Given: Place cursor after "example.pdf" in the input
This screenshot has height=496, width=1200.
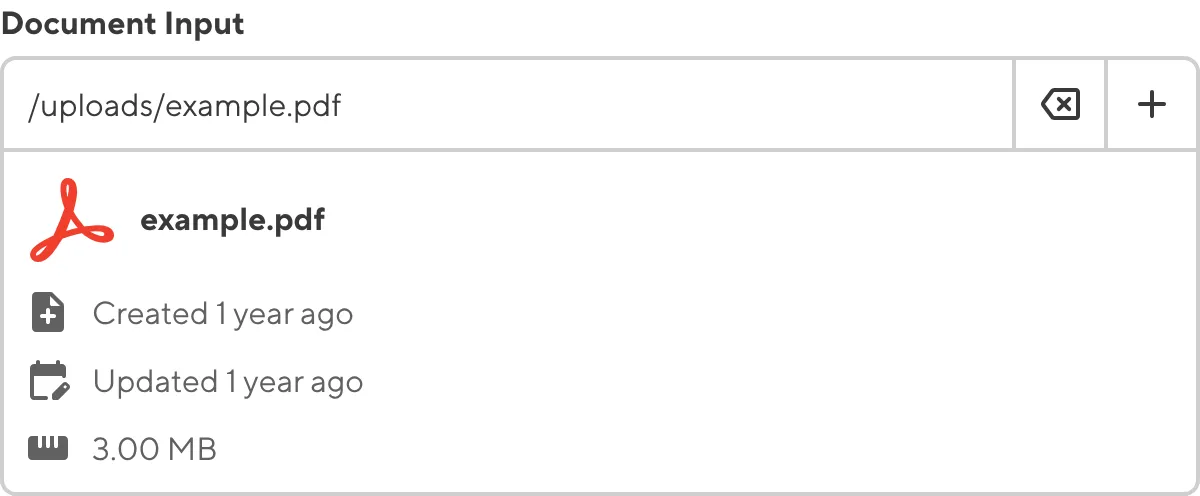Looking at the screenshot, I should tap(343, 105).
